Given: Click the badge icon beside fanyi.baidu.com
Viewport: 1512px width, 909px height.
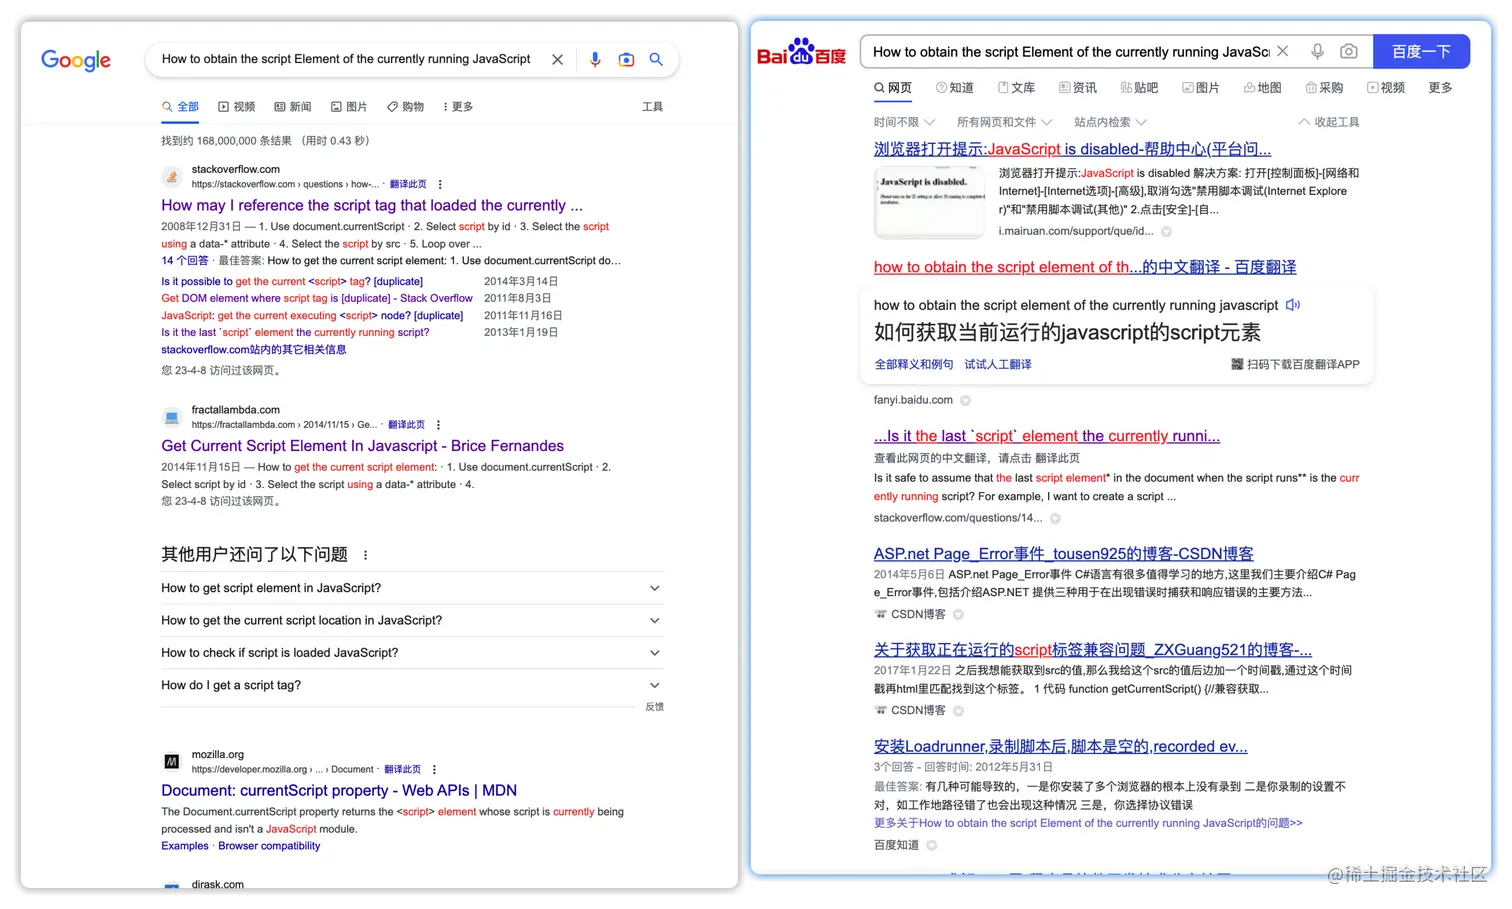Looking at the screenshot, I should pyautogui.click(x=966, y=401).
